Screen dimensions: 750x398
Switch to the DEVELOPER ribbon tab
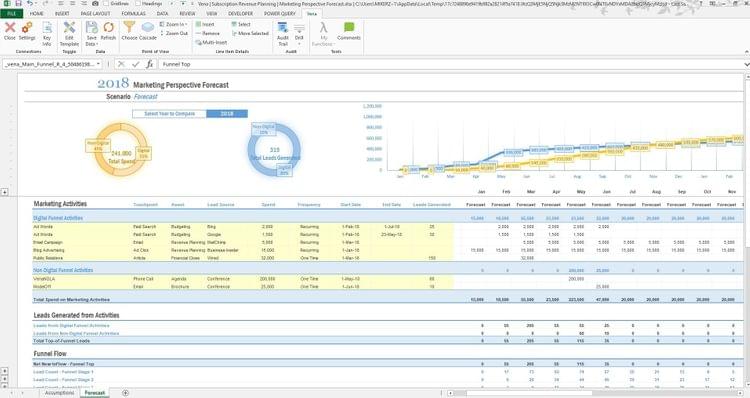point(241,13)
